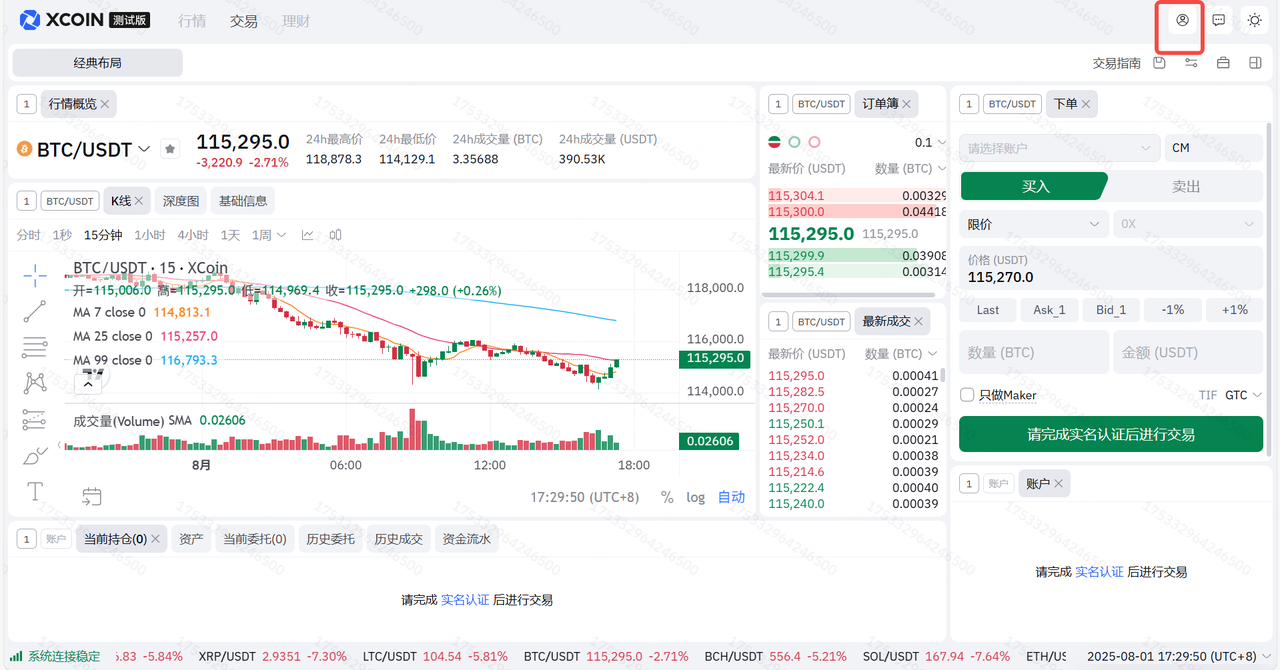
Task: Select the brush drawing tool
Action: click(35, 456)
